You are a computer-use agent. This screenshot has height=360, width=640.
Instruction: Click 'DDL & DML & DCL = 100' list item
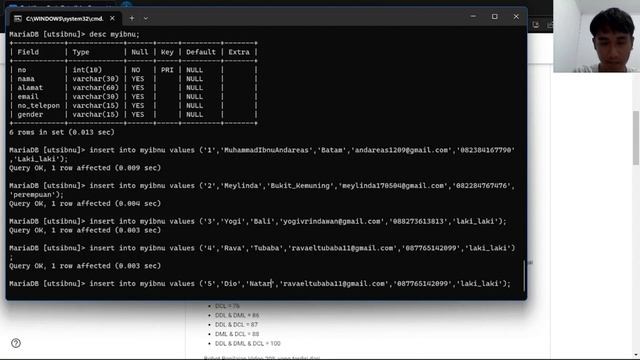pyautogui.click(x=248, y=344)
